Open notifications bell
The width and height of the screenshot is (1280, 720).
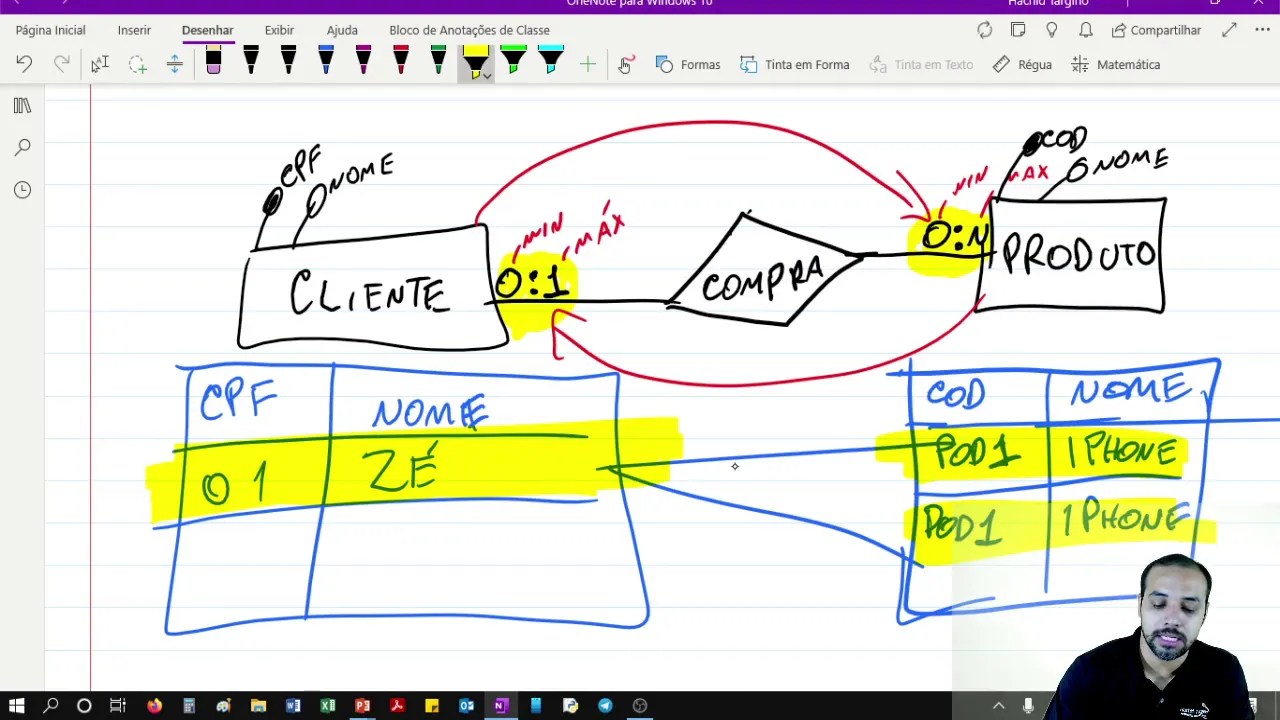point(1086,30)
